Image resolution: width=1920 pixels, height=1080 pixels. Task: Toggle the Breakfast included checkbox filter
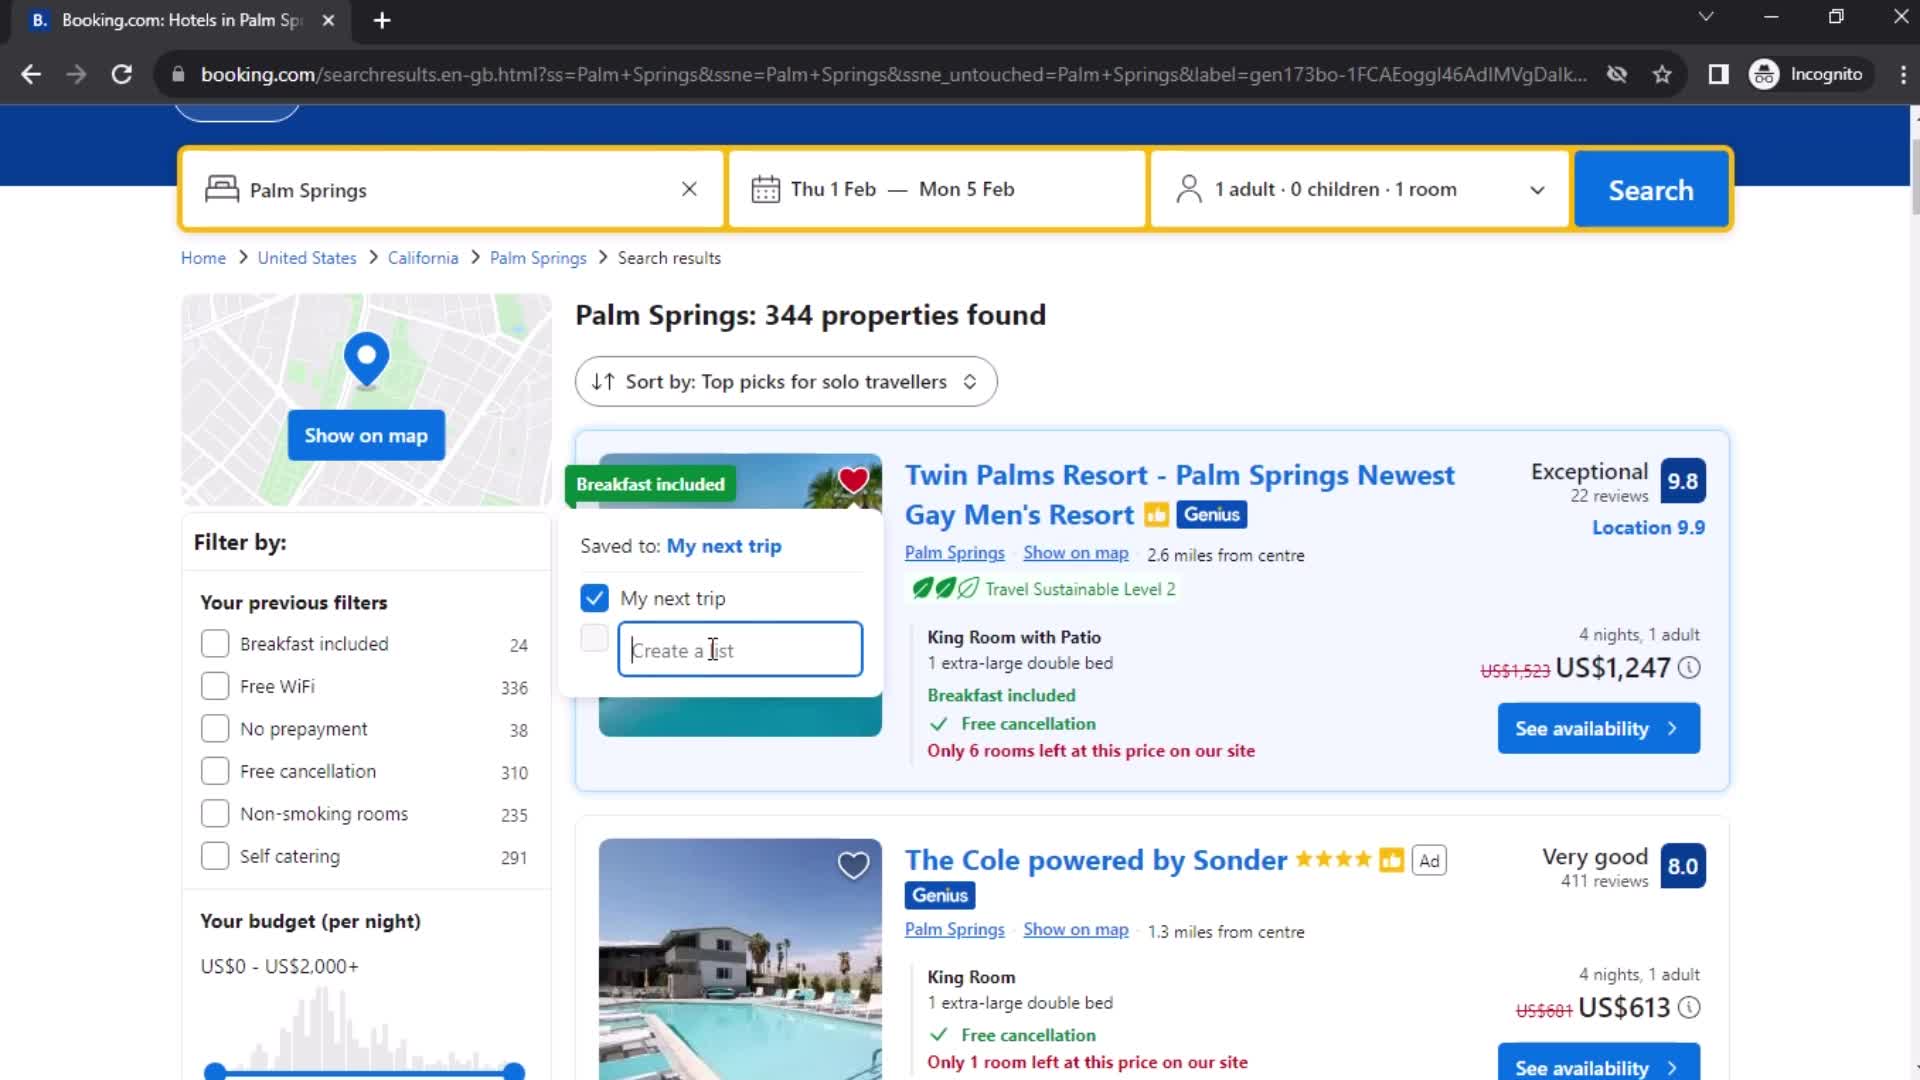(x=214, y=644)
